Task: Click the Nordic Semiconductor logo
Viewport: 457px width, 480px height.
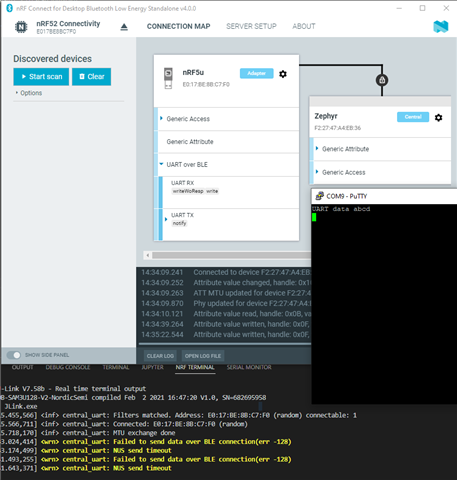Action: click(441, 27)
